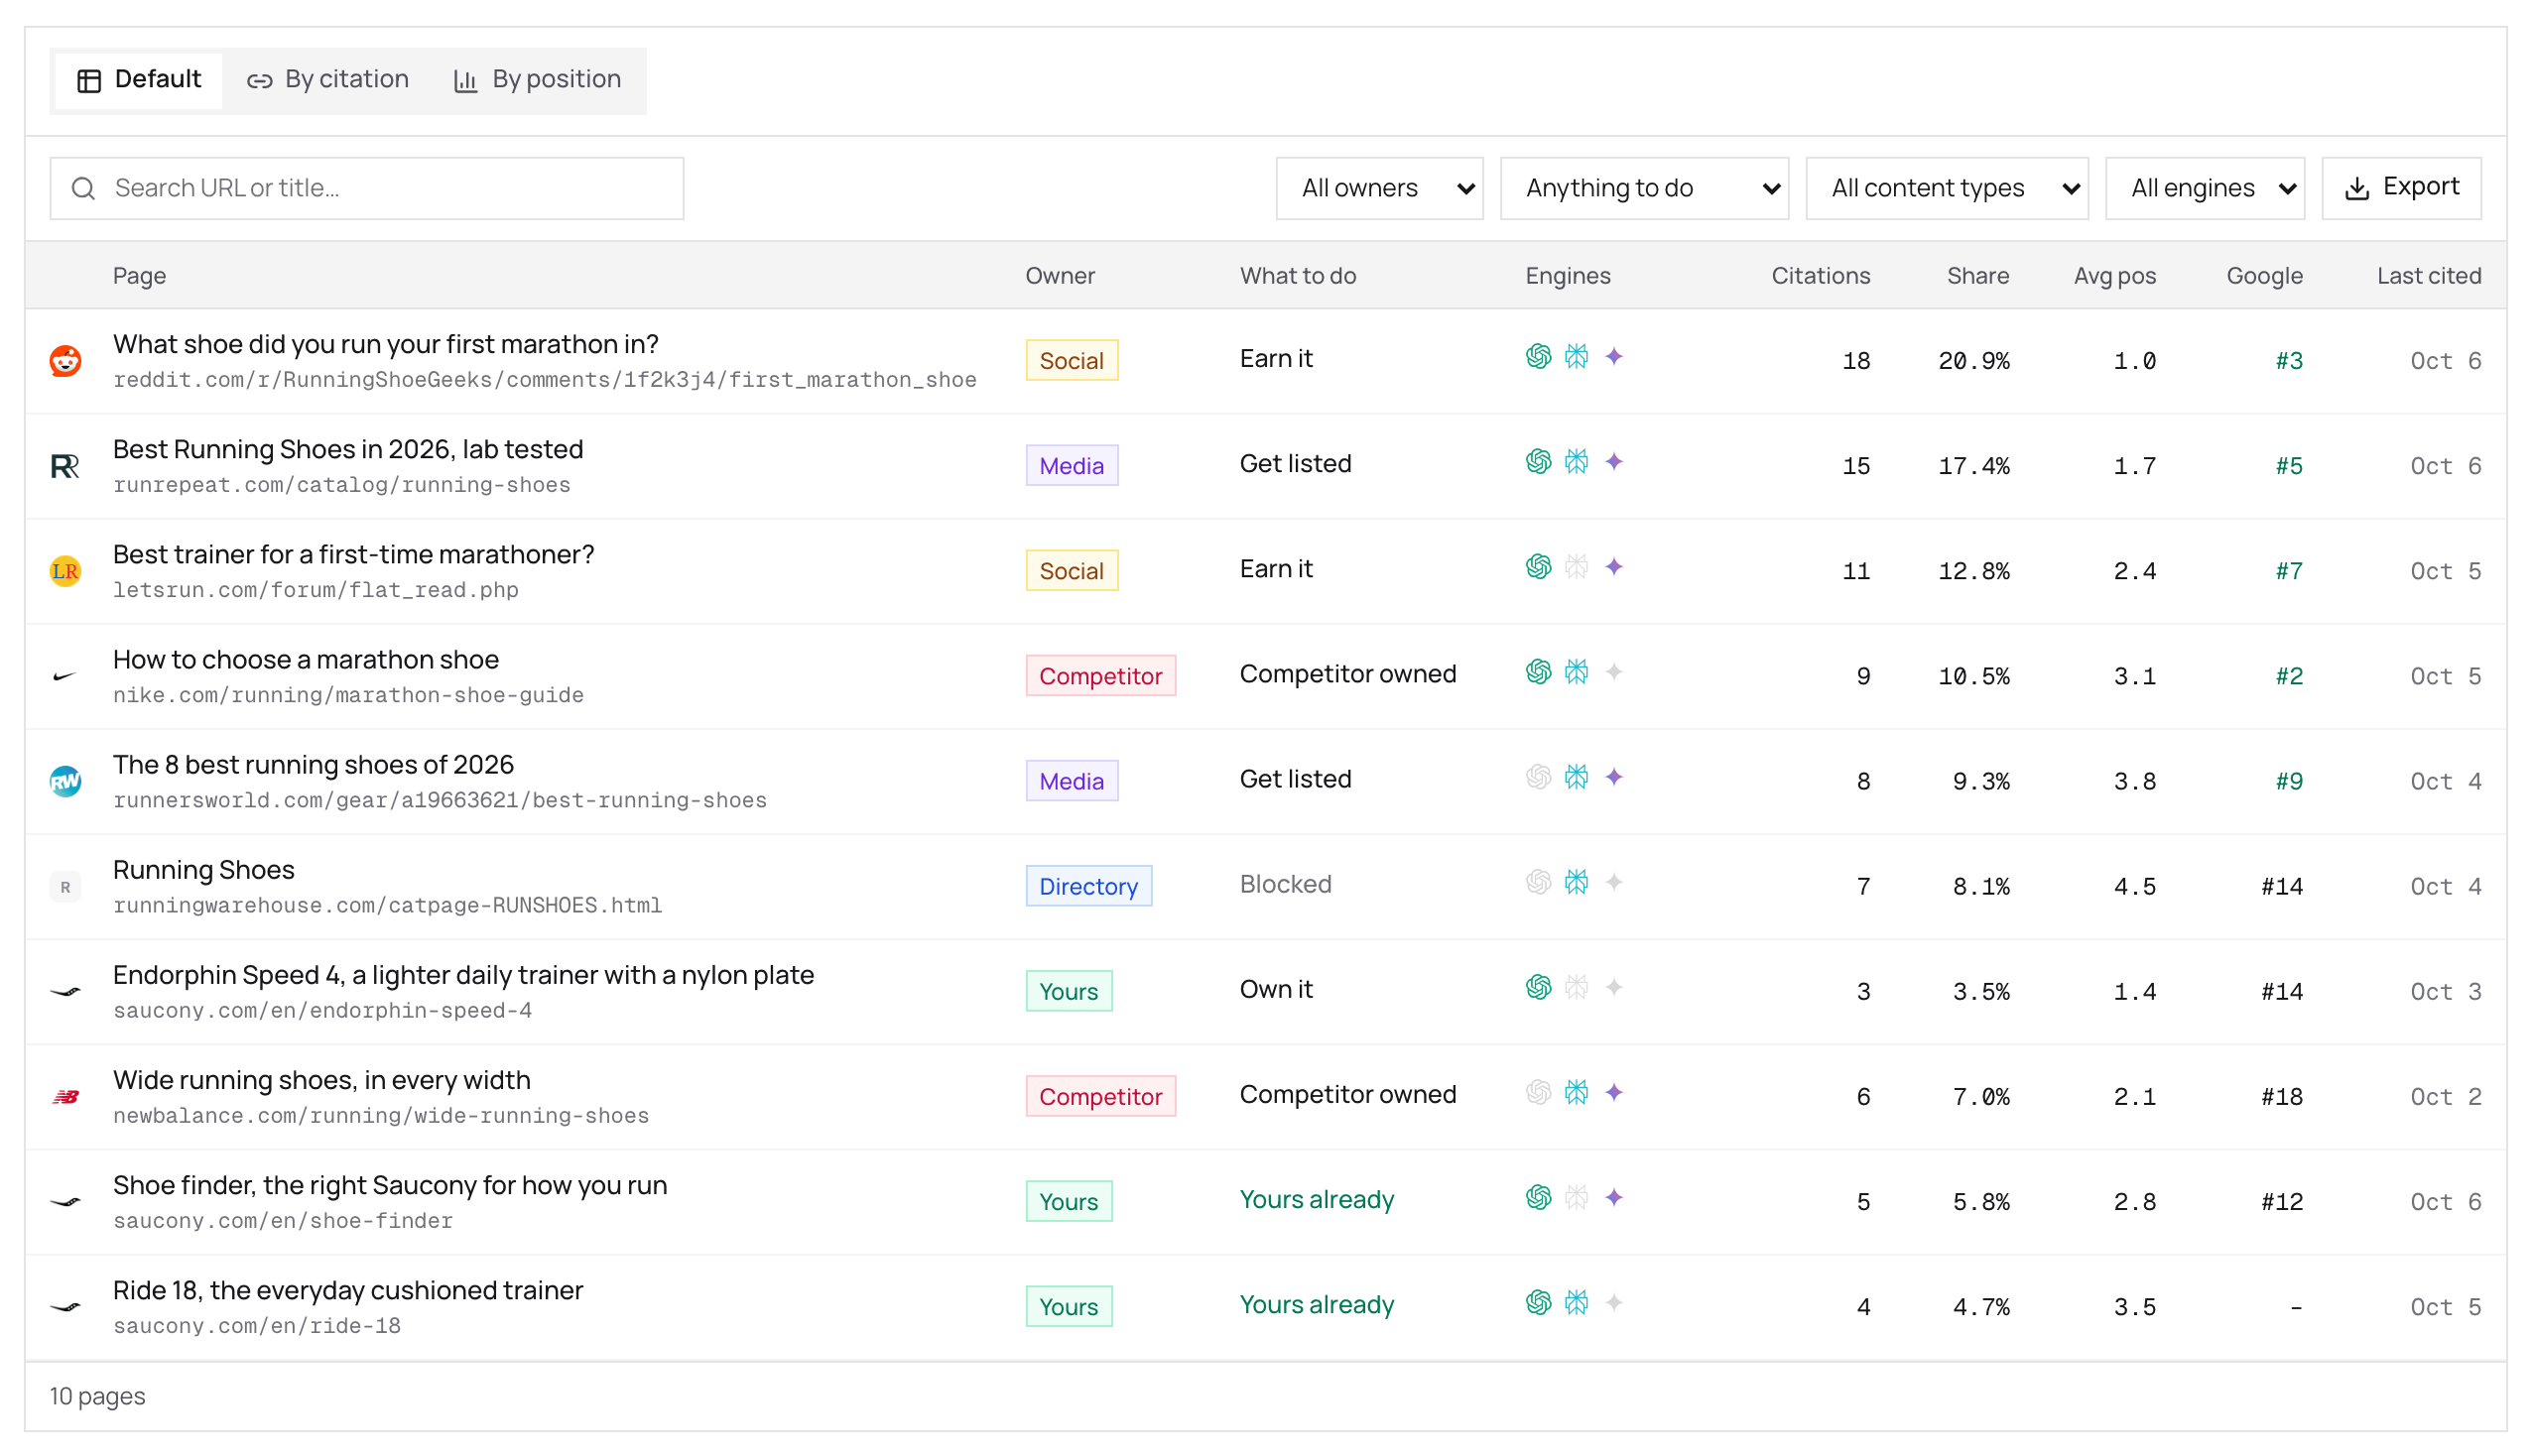The width and height of the screenshot is (2532, 1456).
Task: Open the All owners dropdown
Action: (x=1379, y=188)
